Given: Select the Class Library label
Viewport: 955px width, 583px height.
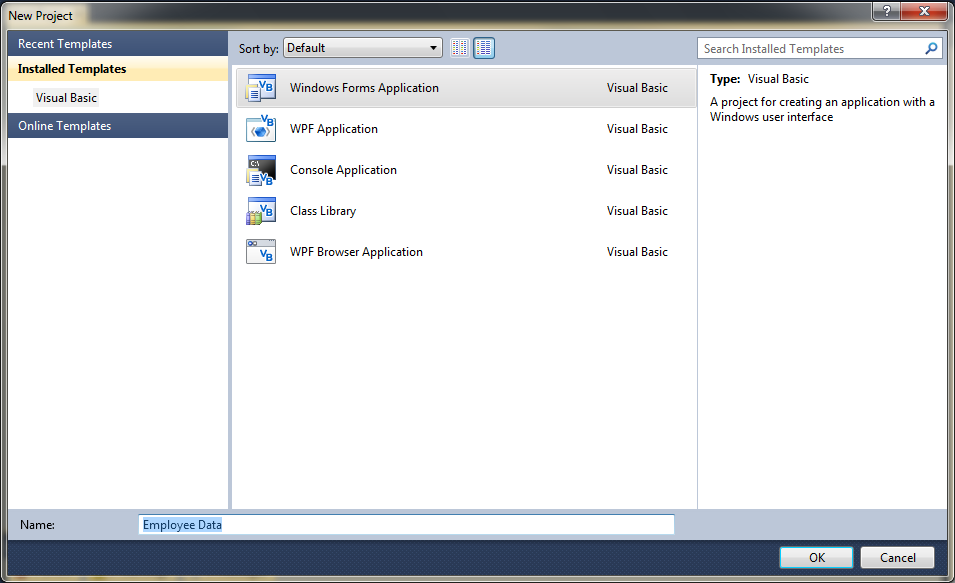Looking at the screenshot, I should [323, 211].
